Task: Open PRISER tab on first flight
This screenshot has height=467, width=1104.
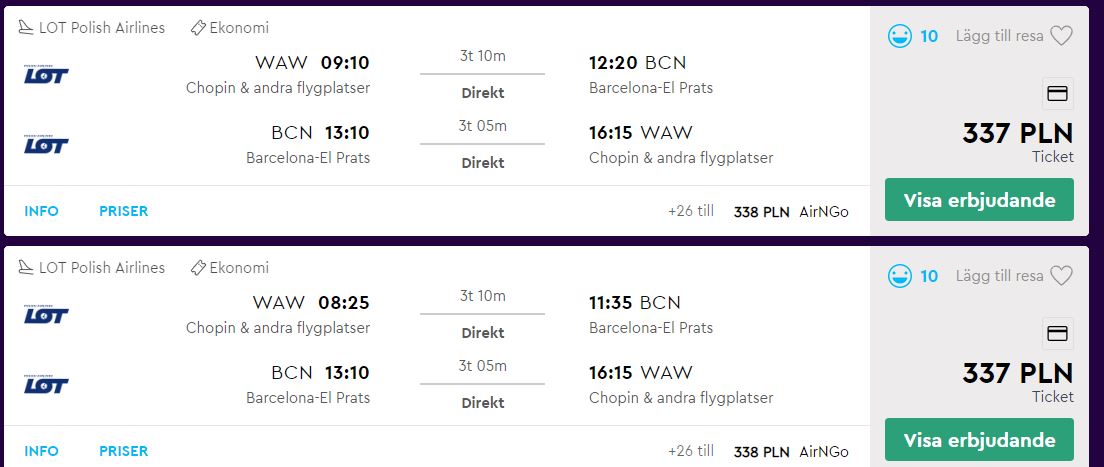Action: (124, 211)
